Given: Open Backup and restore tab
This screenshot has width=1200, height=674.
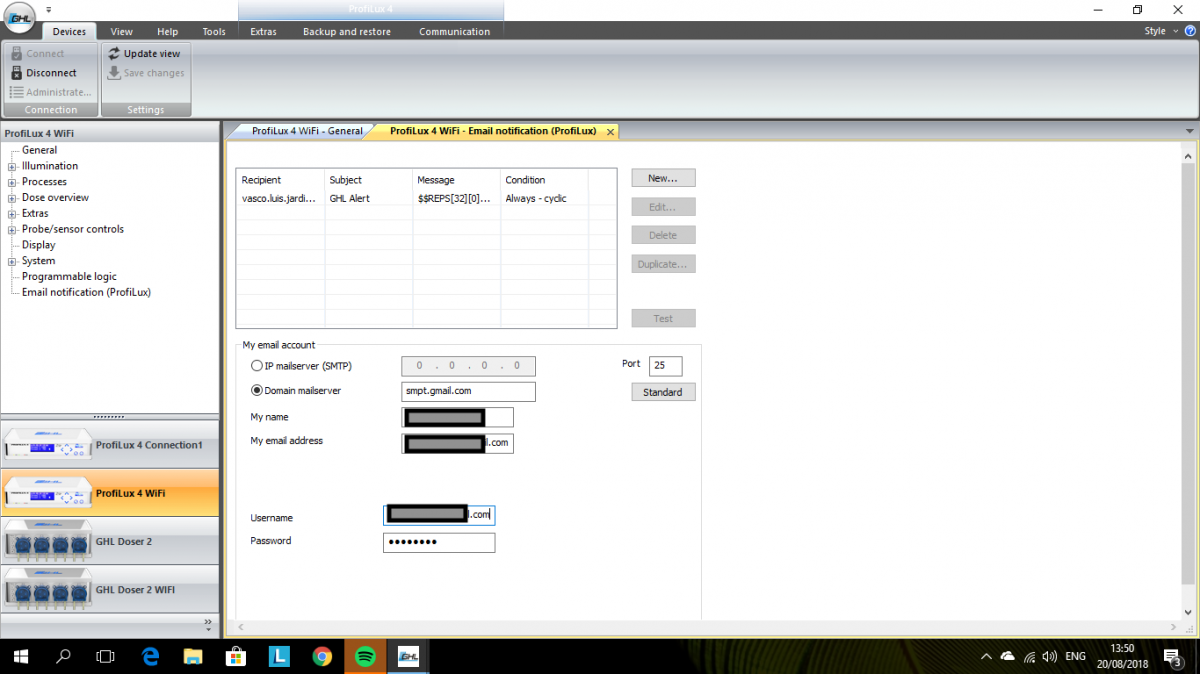Looking at the screenshot, I should tap(347, 32).
